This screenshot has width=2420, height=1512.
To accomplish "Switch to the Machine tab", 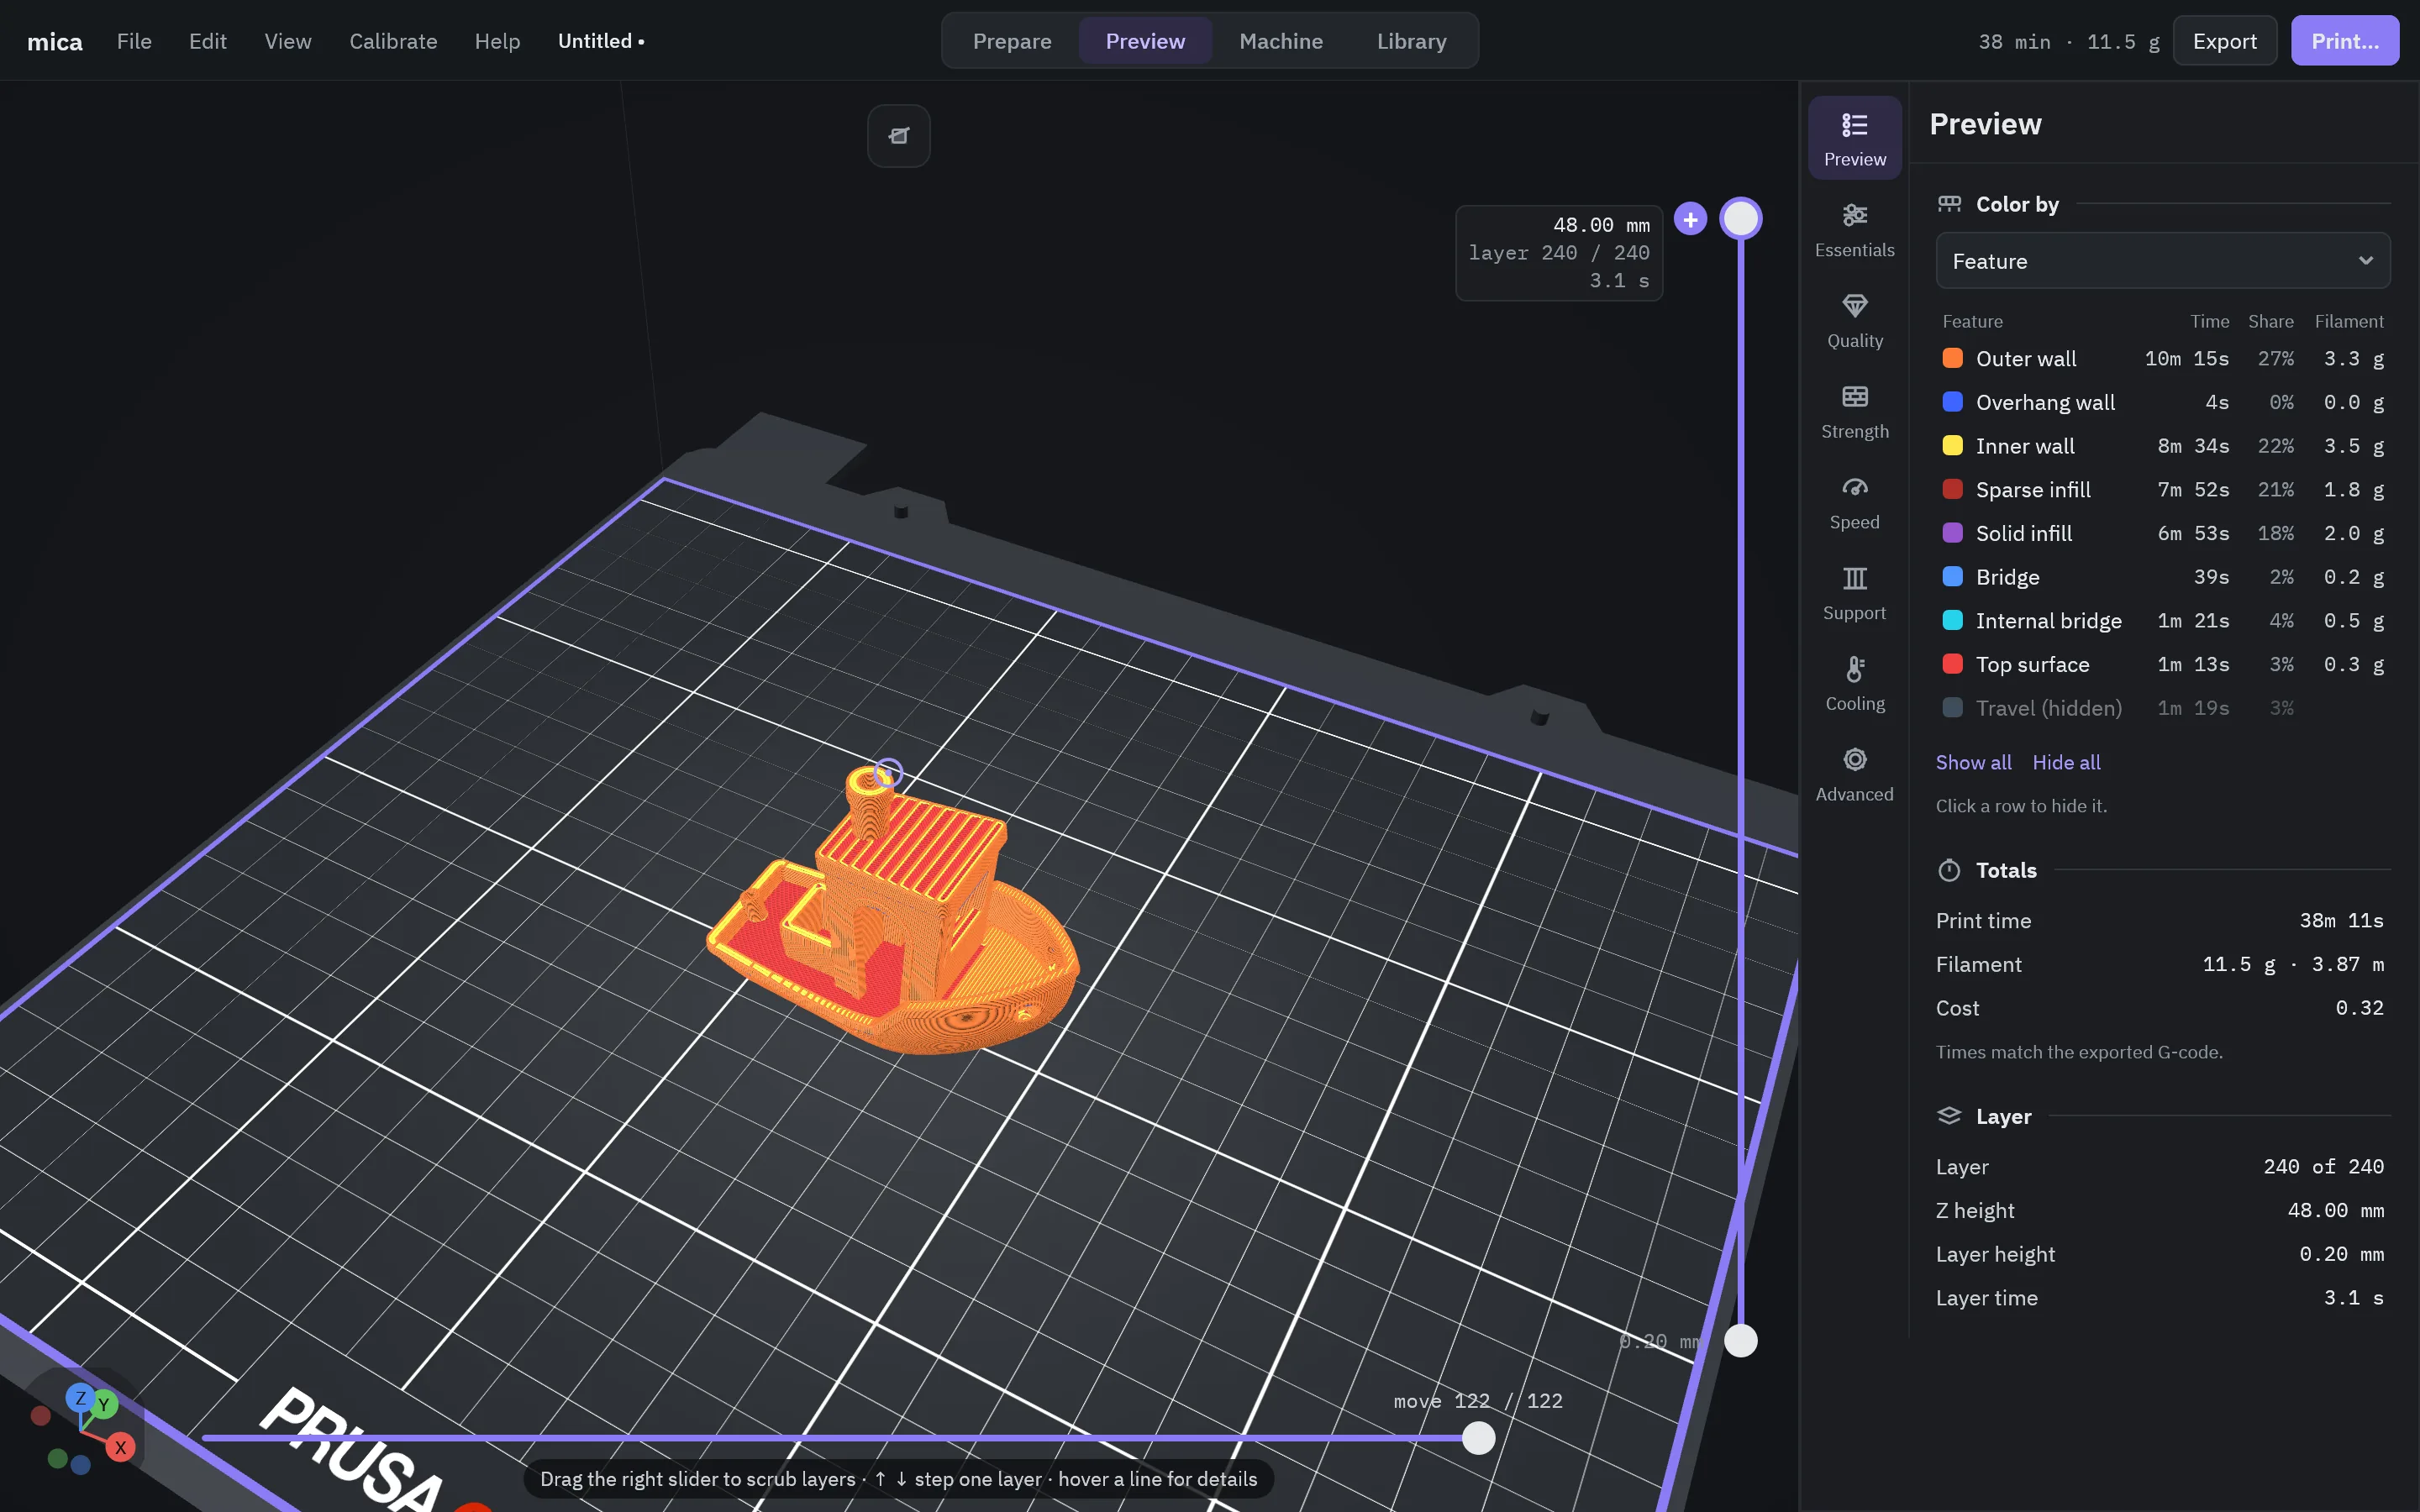I will click(x=1280, y=41).
